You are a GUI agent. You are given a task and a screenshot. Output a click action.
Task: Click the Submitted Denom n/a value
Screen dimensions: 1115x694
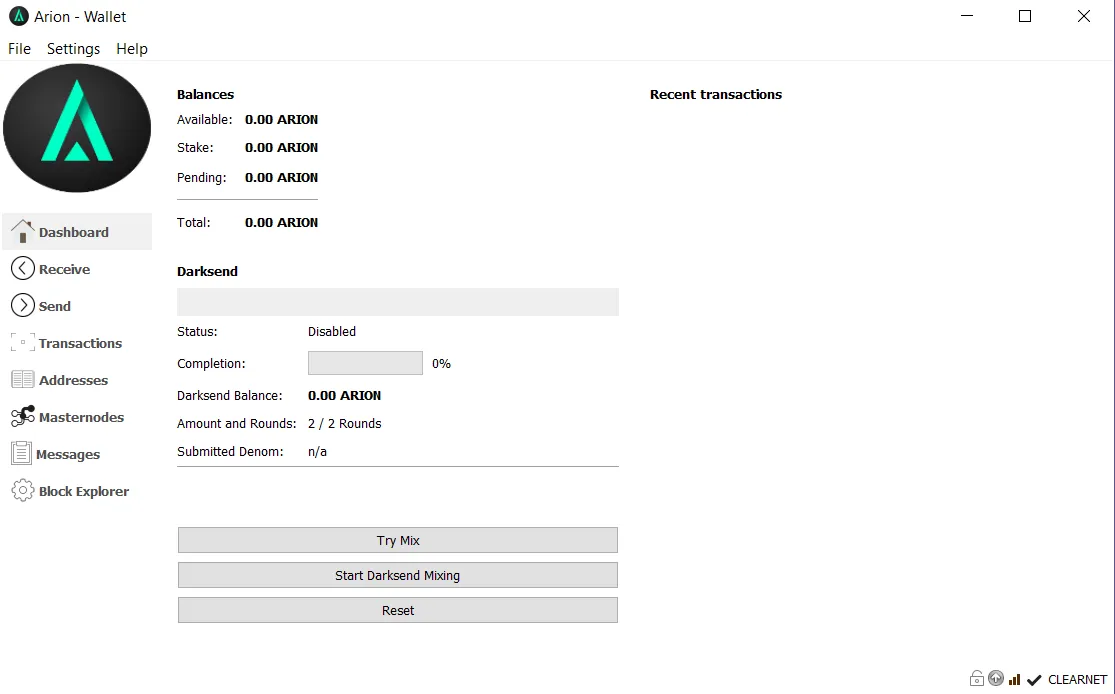pos(317,452)
